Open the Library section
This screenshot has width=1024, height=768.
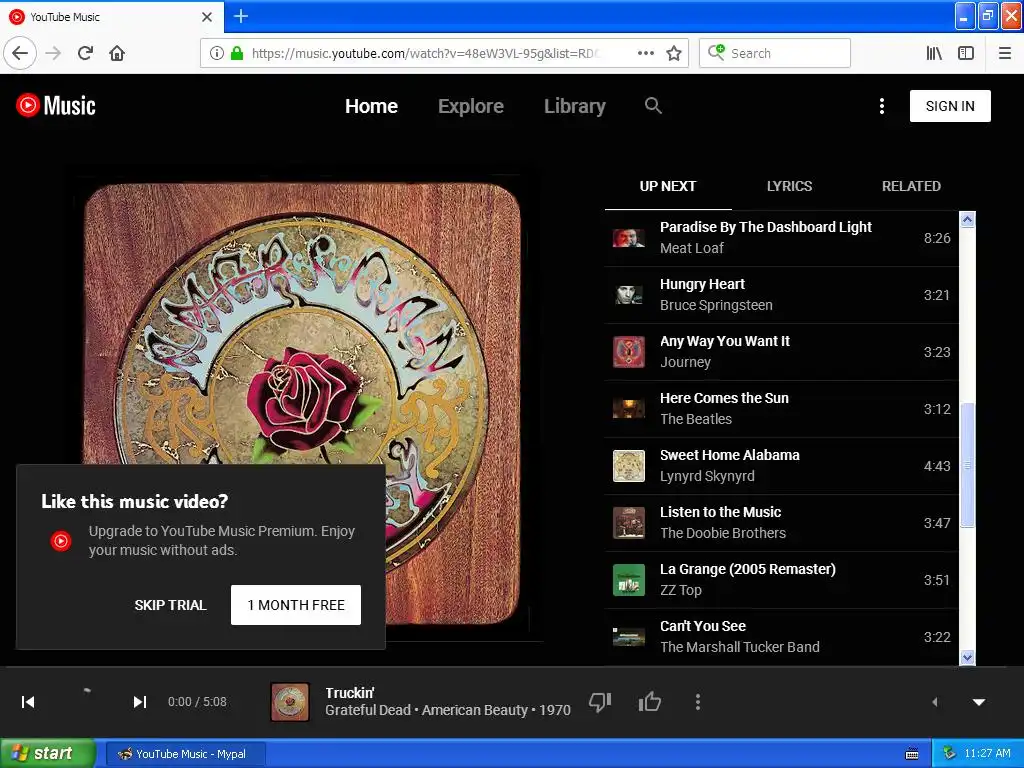[575, 106]
